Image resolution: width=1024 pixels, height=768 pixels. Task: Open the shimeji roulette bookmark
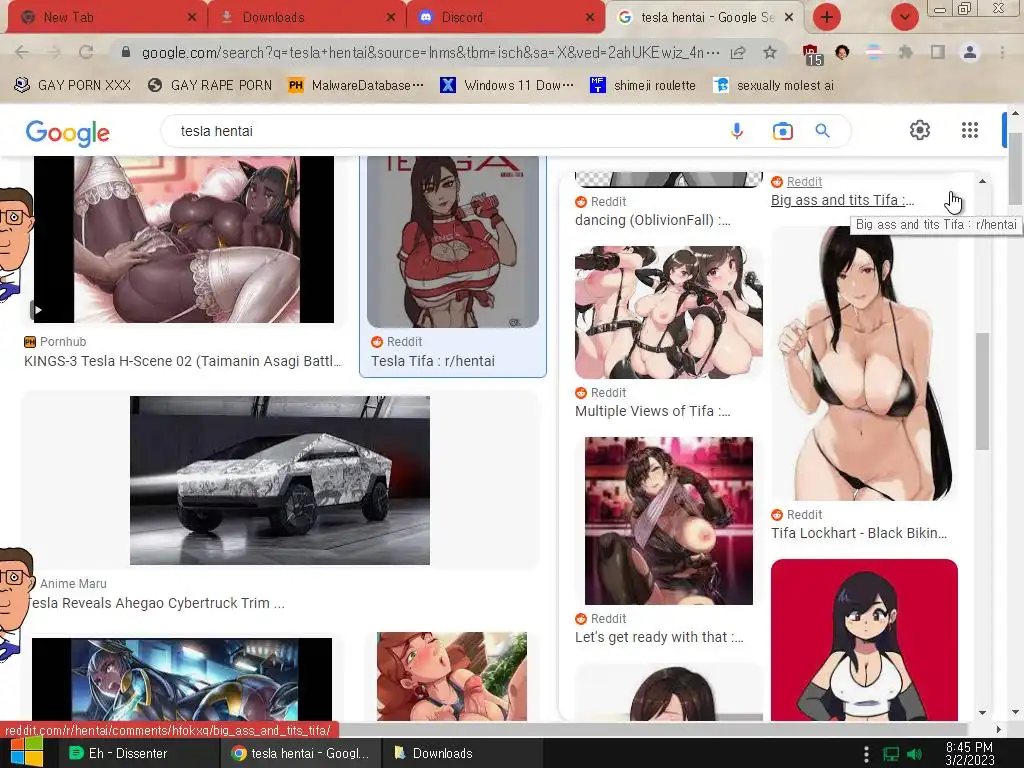click(x=643, y=85)
